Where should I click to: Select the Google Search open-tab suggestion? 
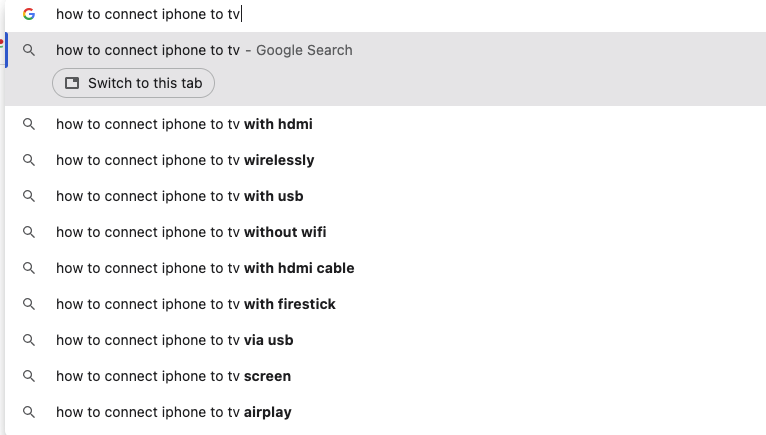(x=204, y=50)
